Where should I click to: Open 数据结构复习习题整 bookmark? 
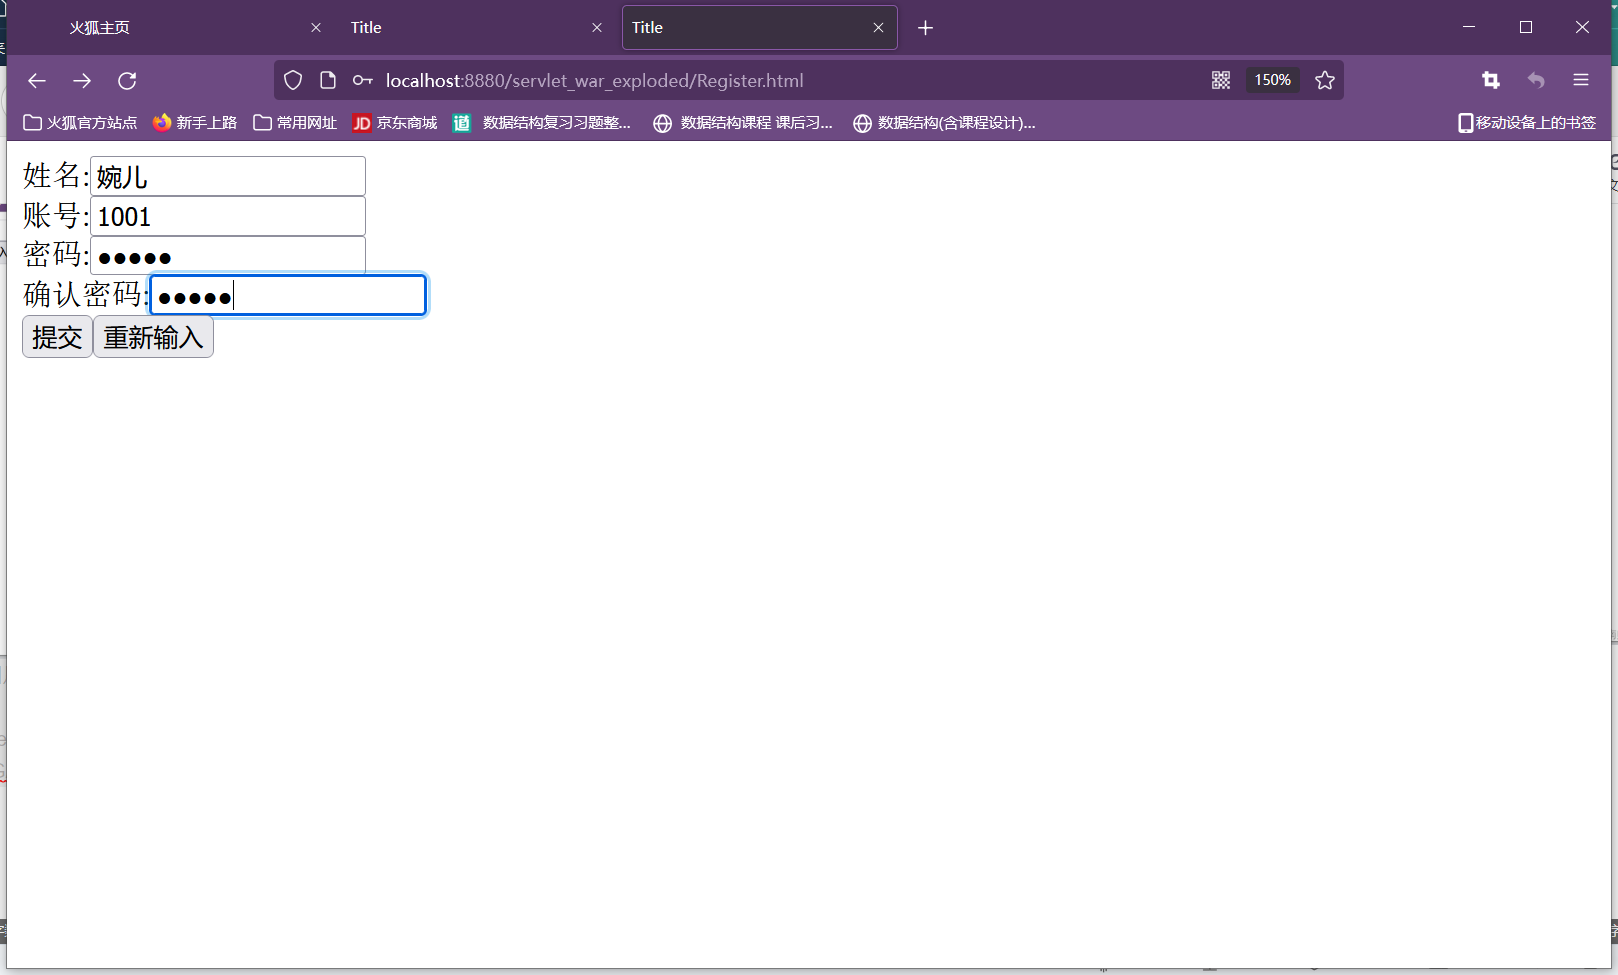542,123
